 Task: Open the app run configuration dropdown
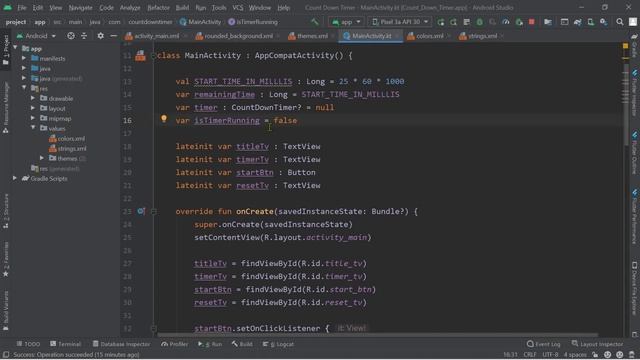tap(346, 22)
